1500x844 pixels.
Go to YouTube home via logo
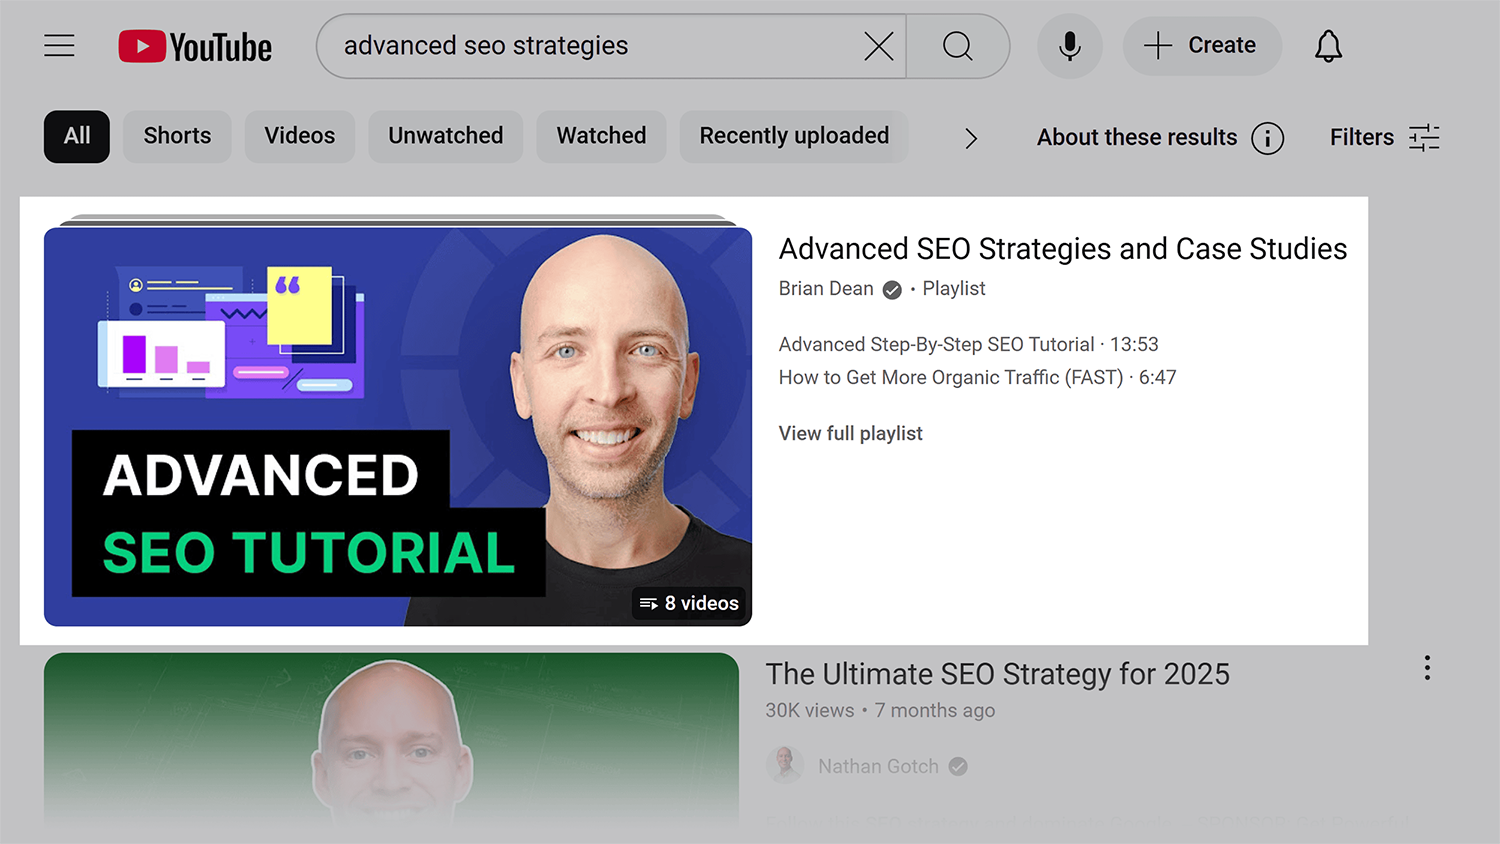pyautogui.click(x=195, y=47)
